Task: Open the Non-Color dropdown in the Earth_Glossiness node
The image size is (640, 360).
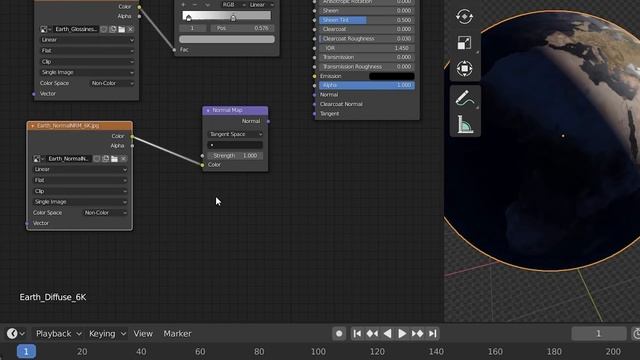Action: tap(112, 83)
